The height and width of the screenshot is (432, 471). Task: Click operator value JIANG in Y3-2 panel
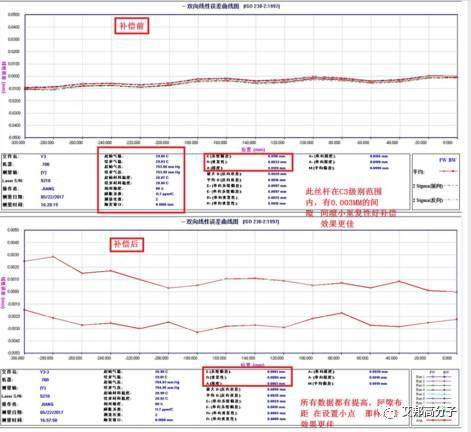[x=48, y=404]
